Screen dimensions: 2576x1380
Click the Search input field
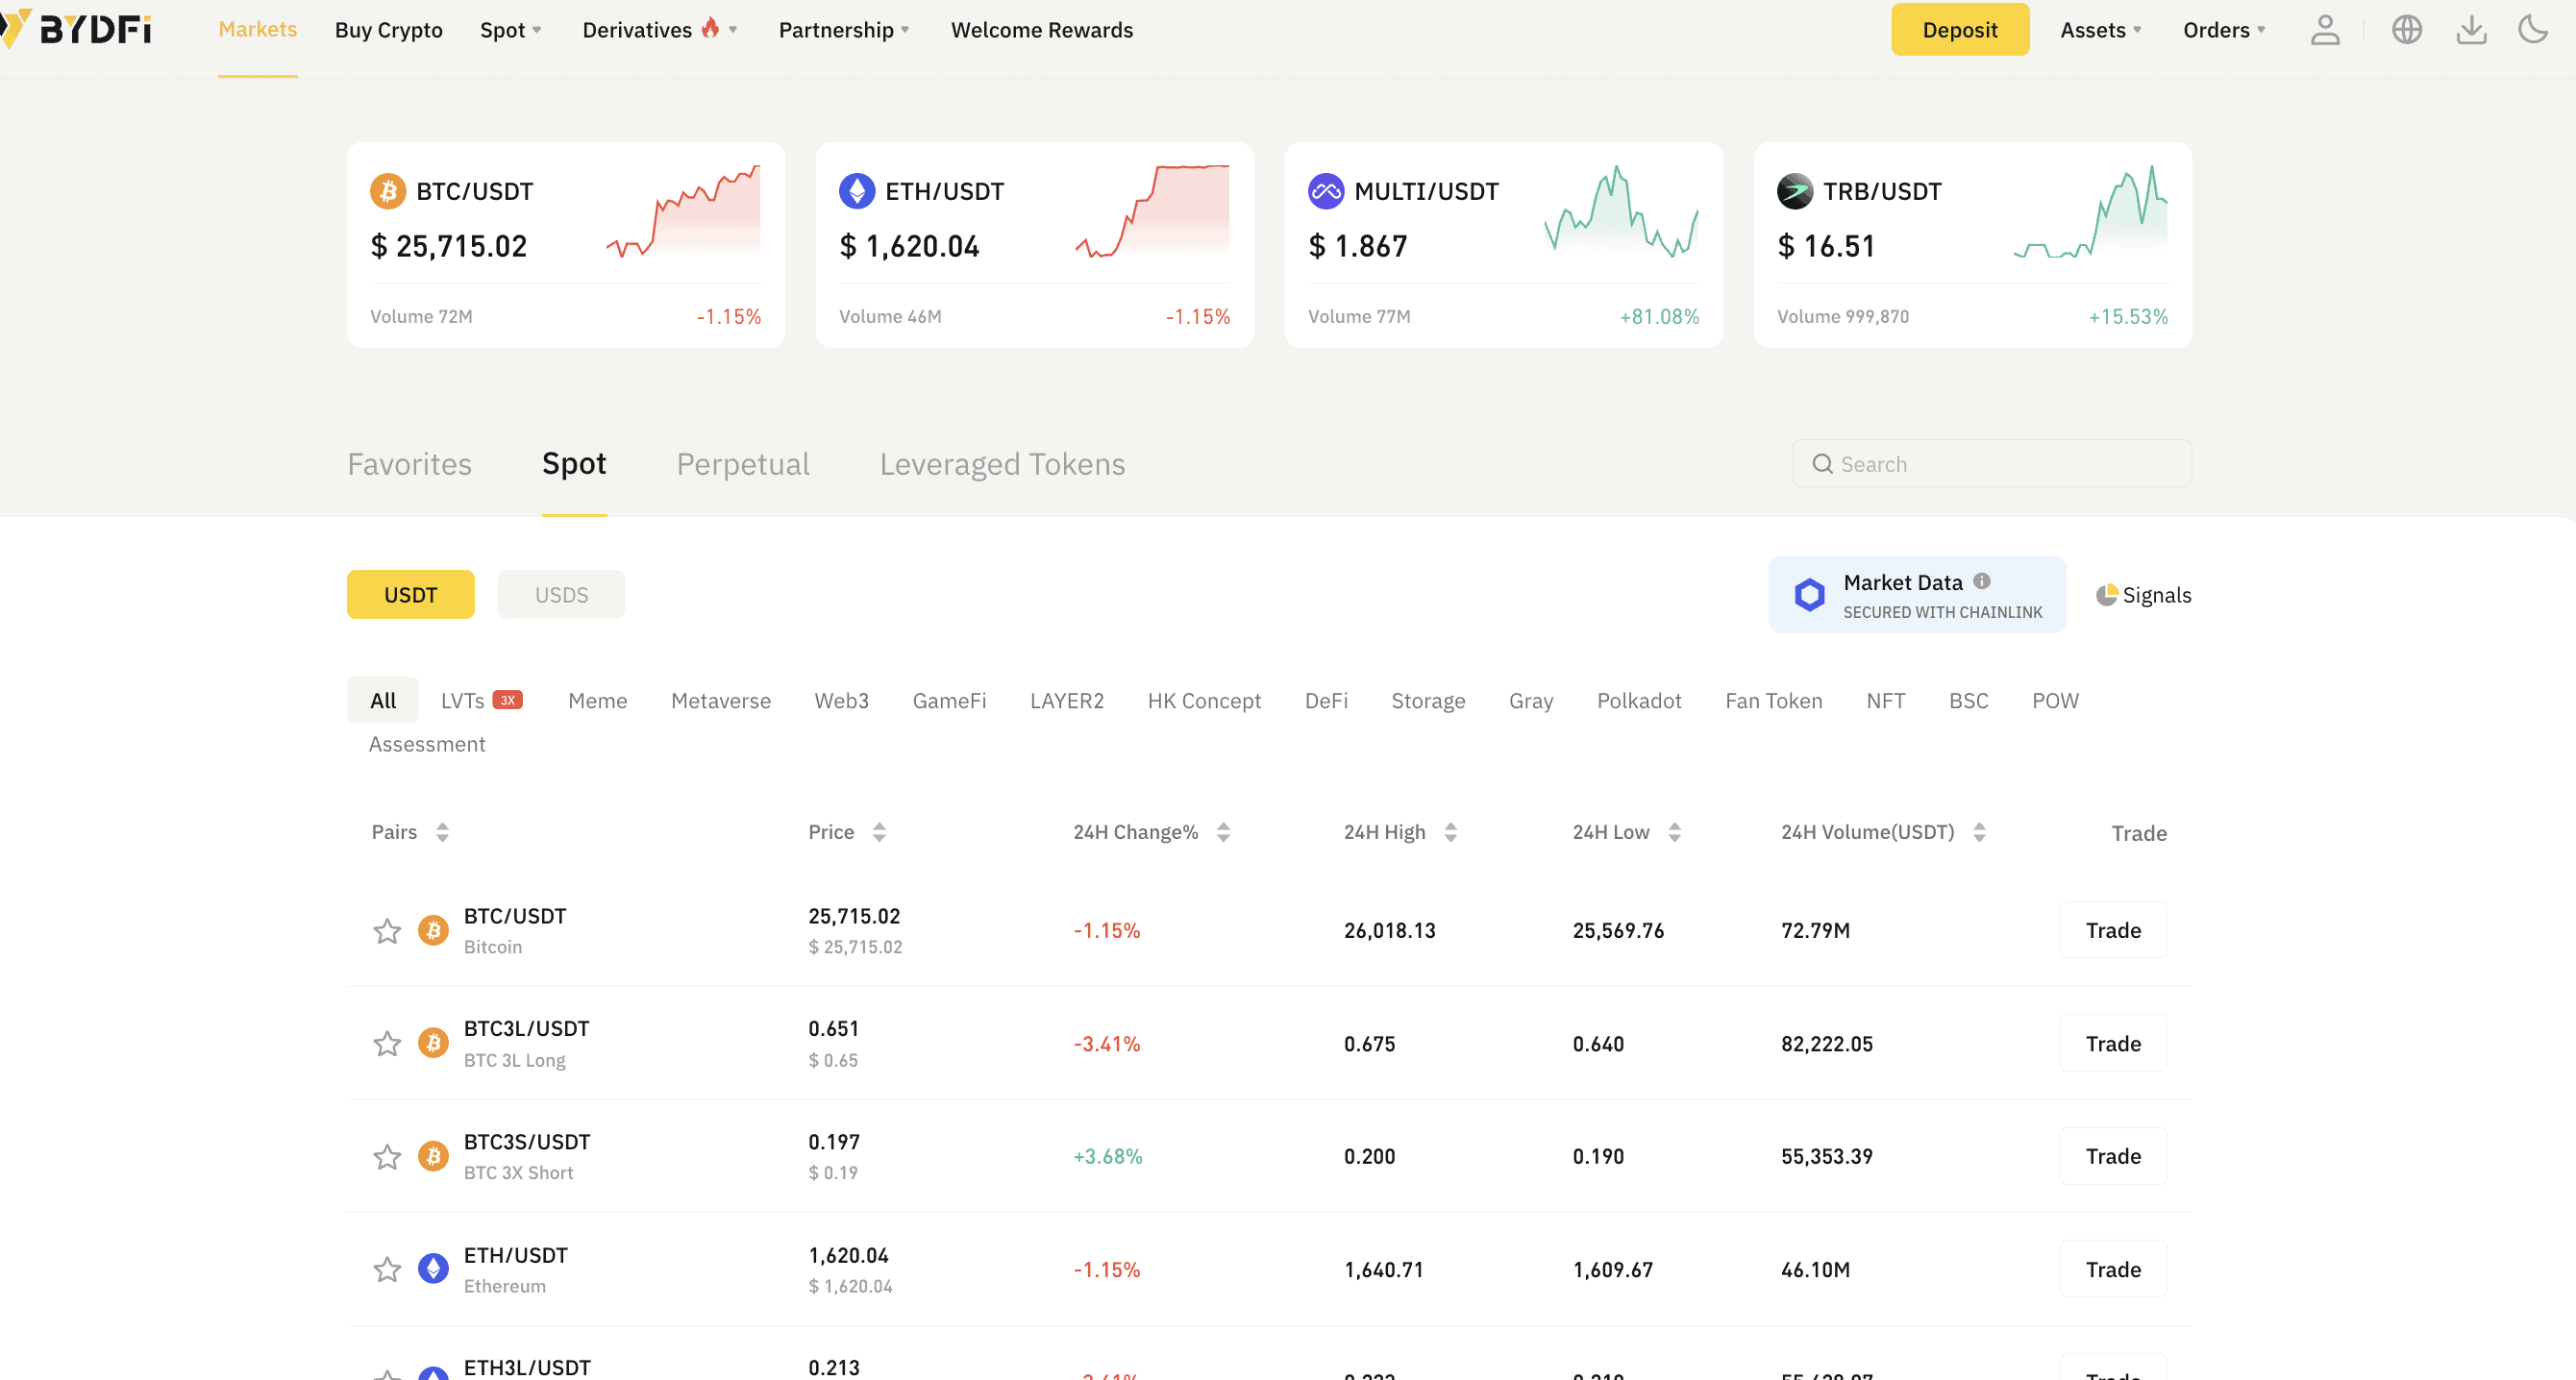point(1991,464)
